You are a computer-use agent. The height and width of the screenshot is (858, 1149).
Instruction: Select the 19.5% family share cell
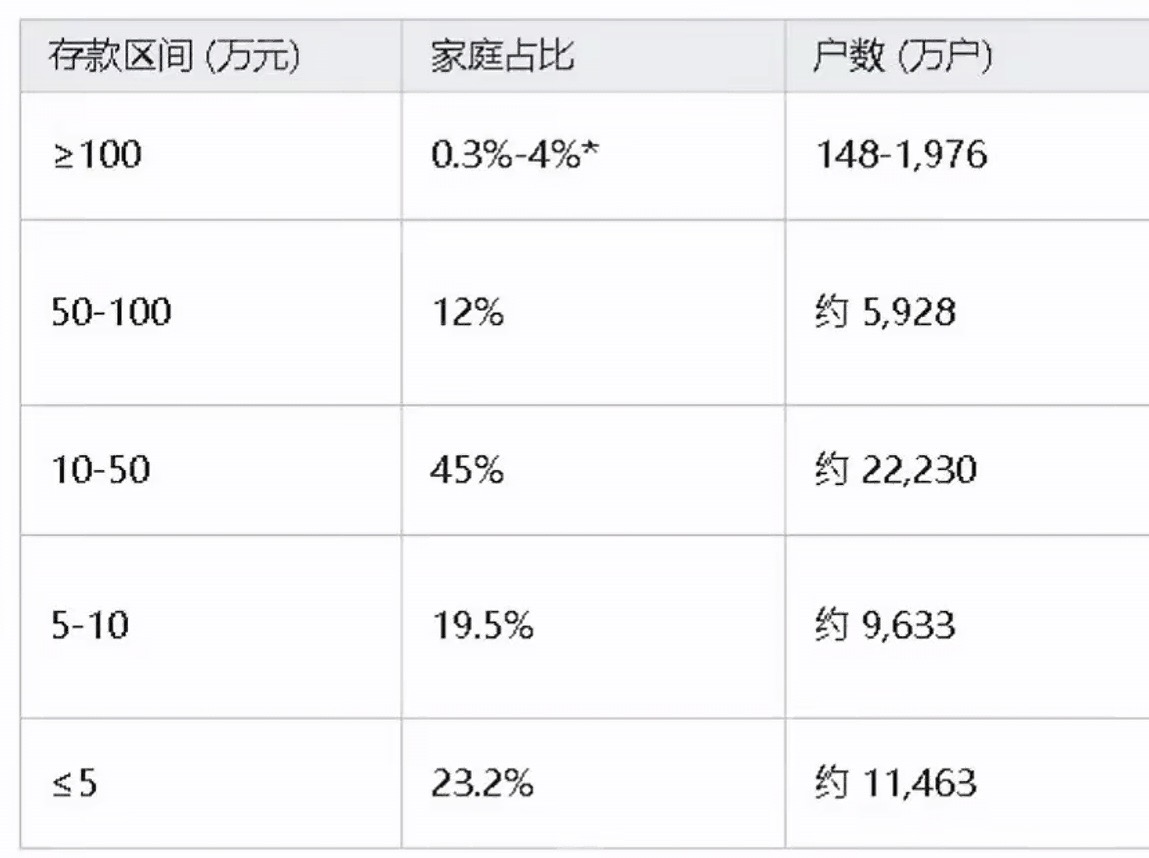(x=482, y=626)
